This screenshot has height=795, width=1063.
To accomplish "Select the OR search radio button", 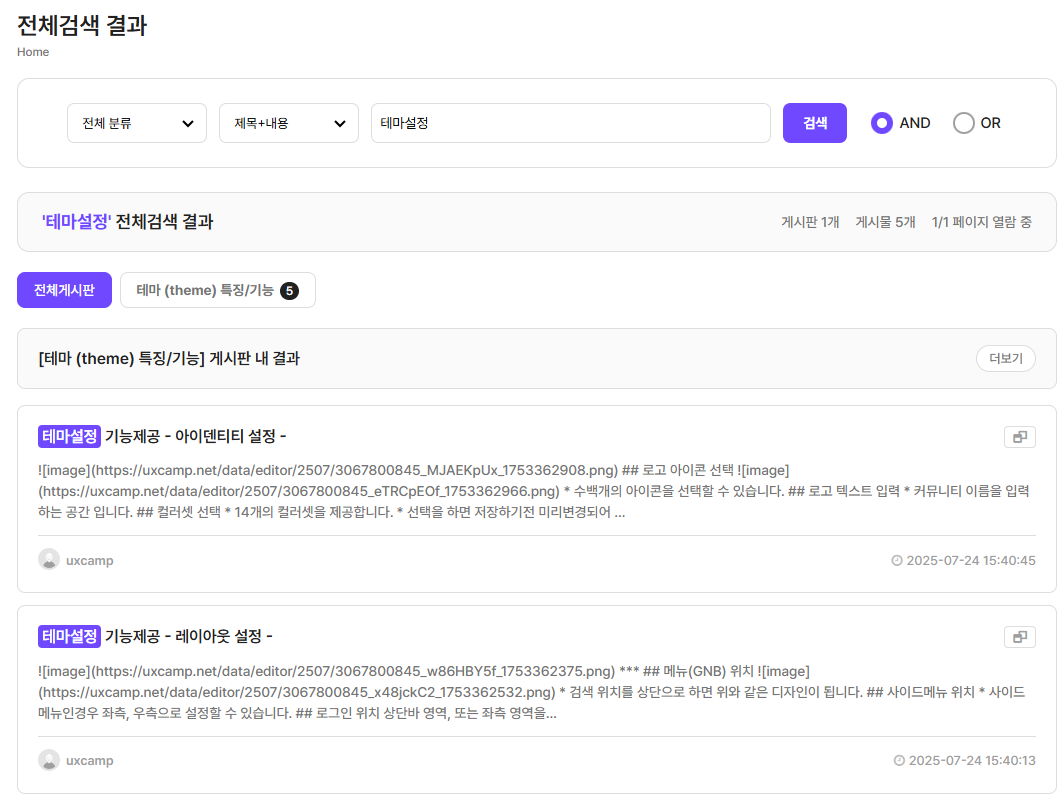I will [963, 123].
